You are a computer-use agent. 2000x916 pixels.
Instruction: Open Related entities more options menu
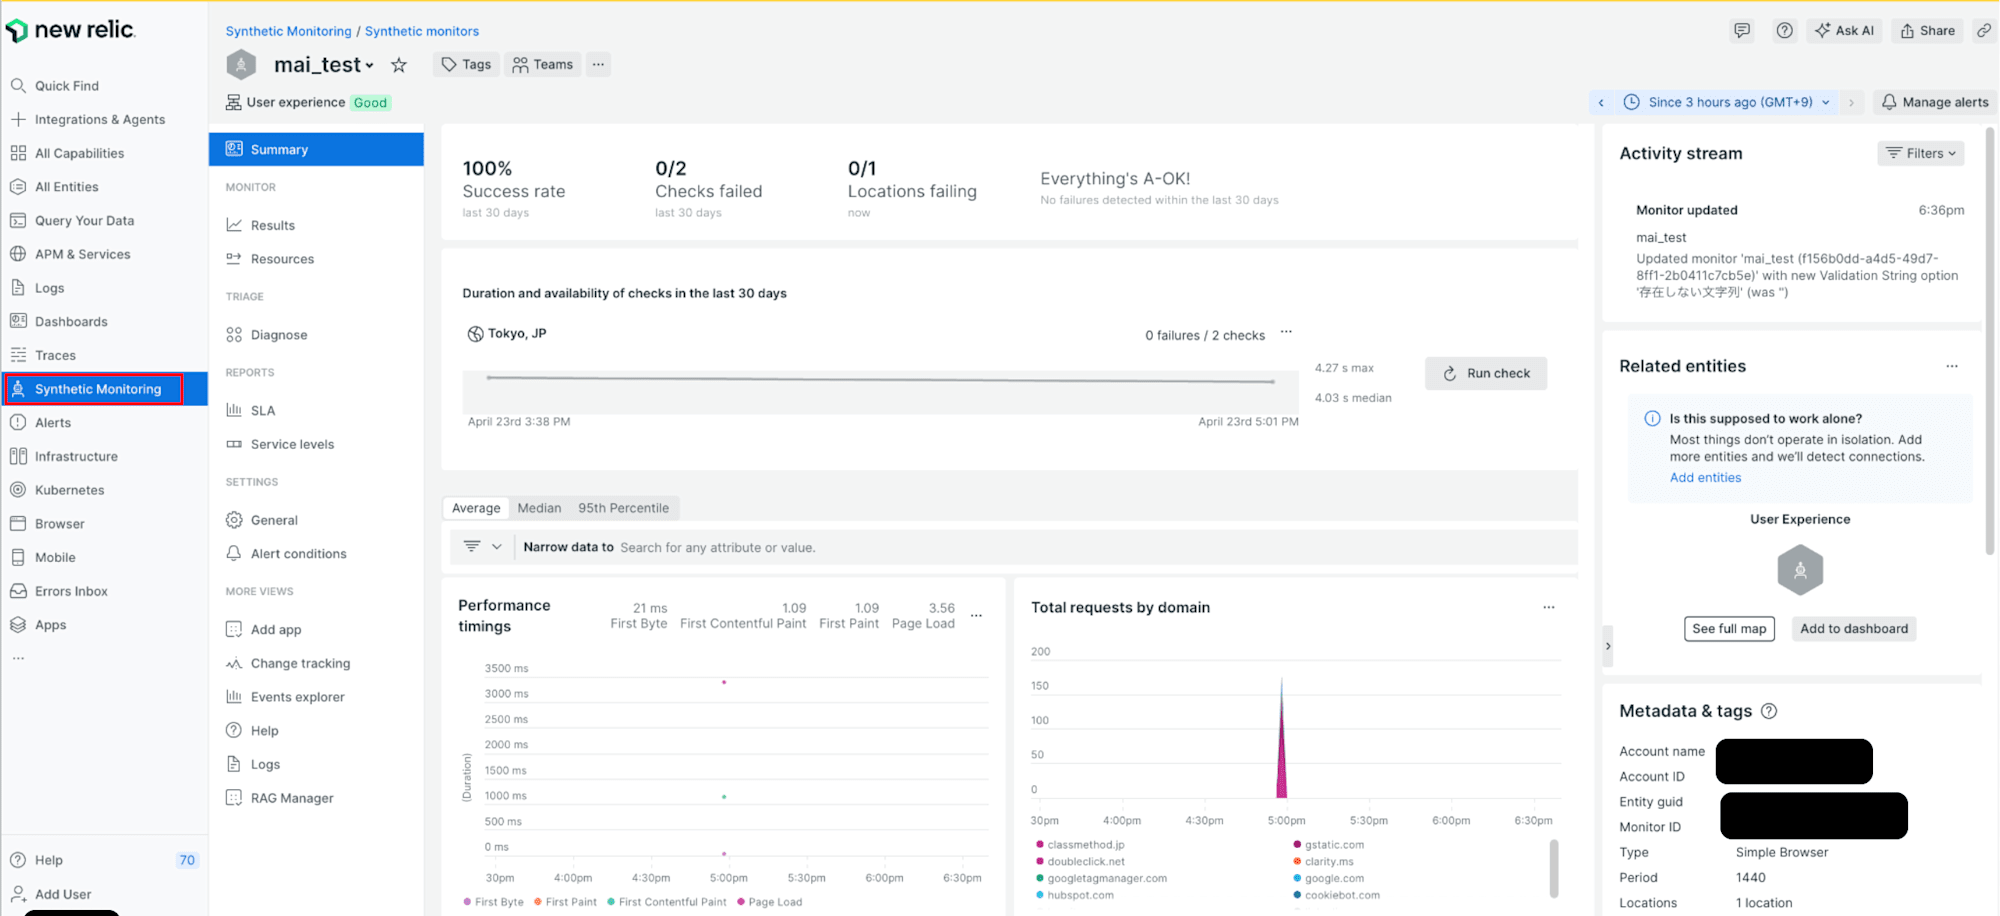pyautogui.click(x=1952, y=366)
